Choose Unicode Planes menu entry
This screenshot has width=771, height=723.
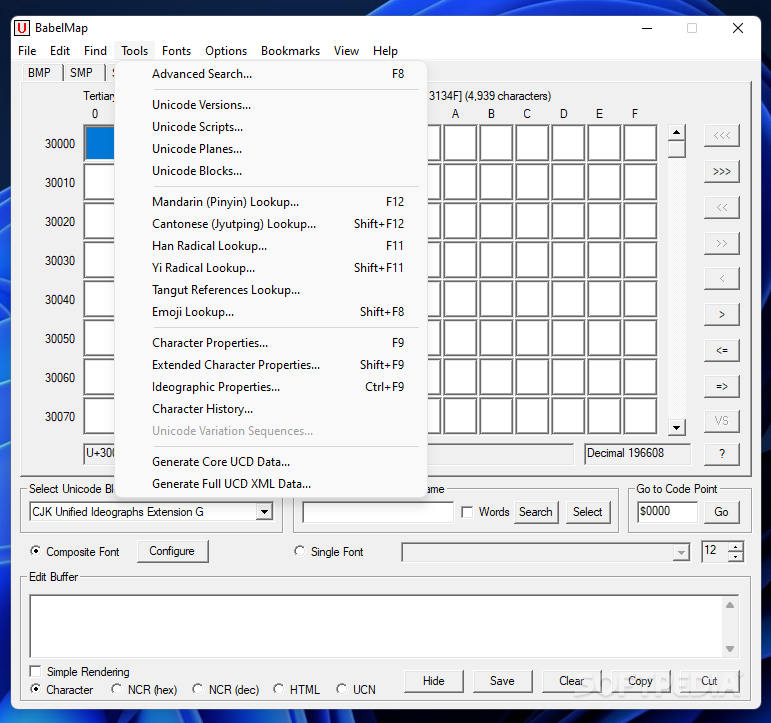270,149
